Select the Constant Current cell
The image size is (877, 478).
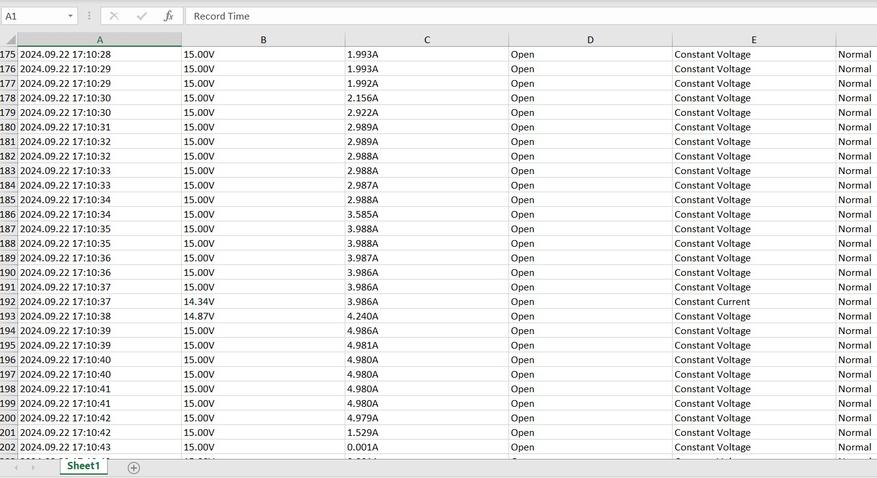(x=754, y=301)
